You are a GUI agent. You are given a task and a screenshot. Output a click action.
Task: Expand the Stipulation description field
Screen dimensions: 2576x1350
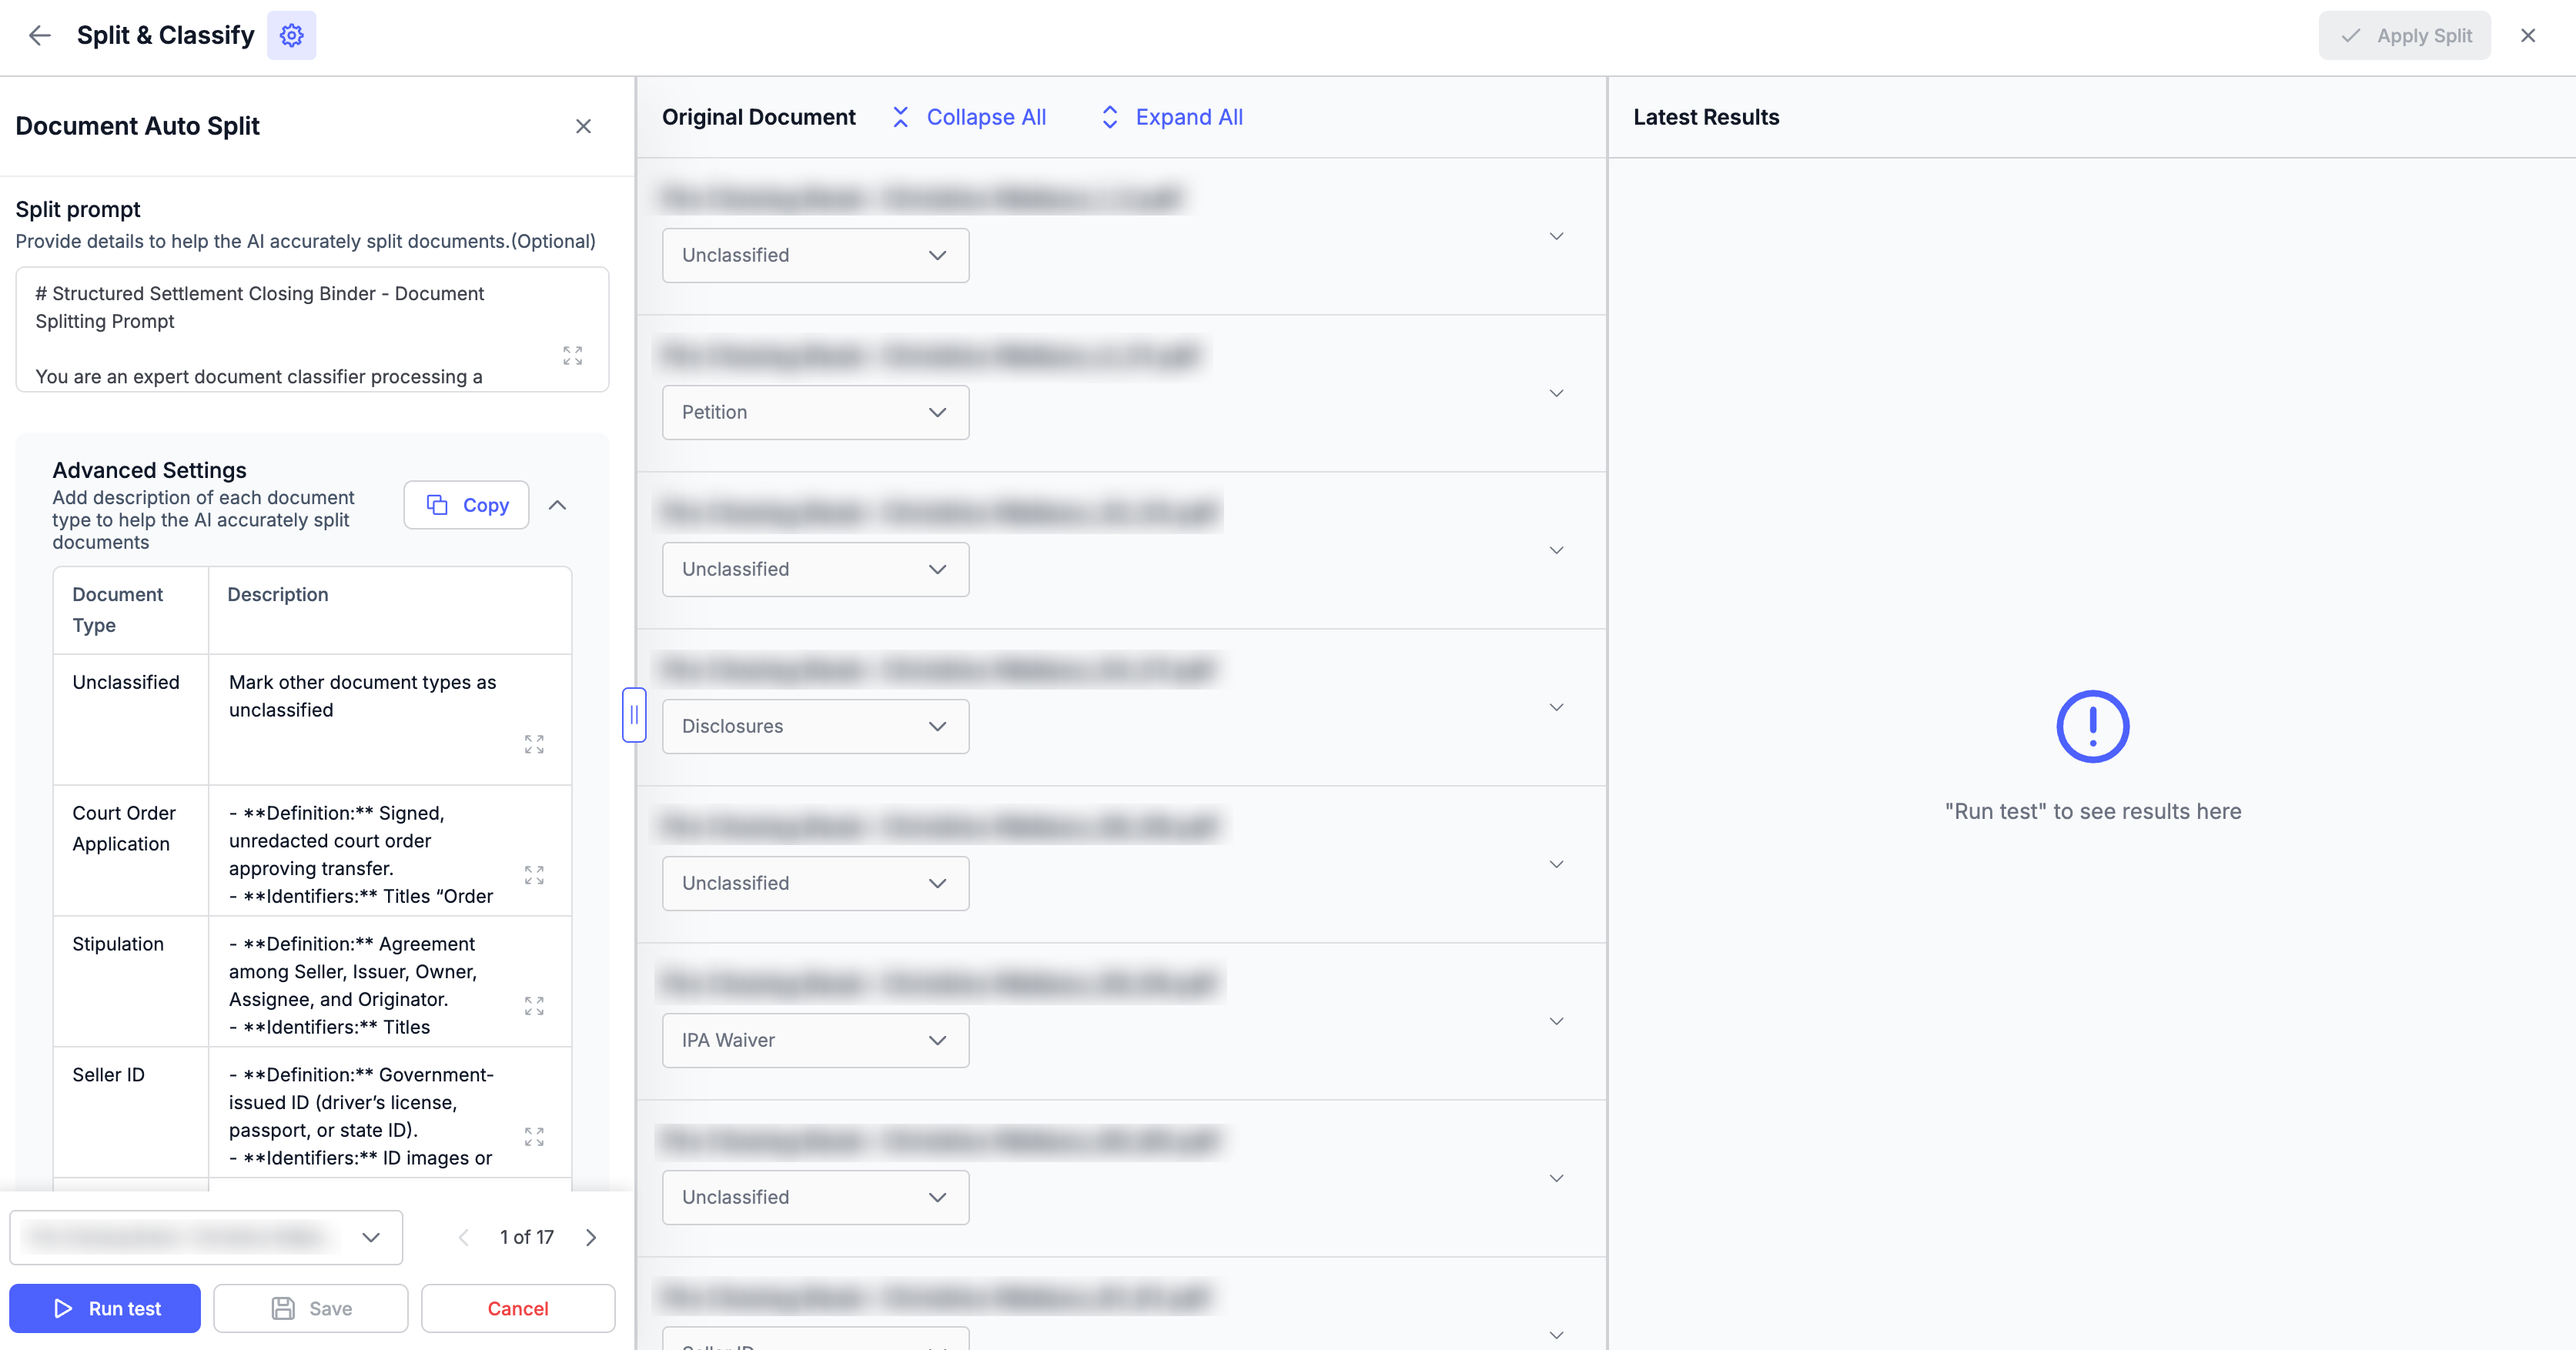534,1006
